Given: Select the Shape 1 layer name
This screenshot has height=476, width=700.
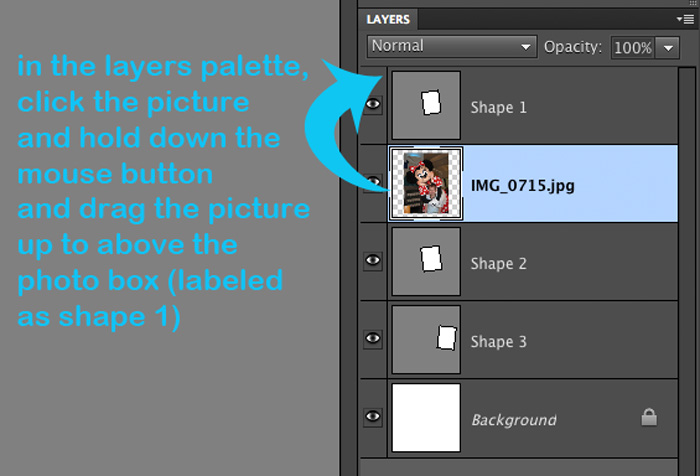Looking at the screenshot, I should (x=499, y=108).
